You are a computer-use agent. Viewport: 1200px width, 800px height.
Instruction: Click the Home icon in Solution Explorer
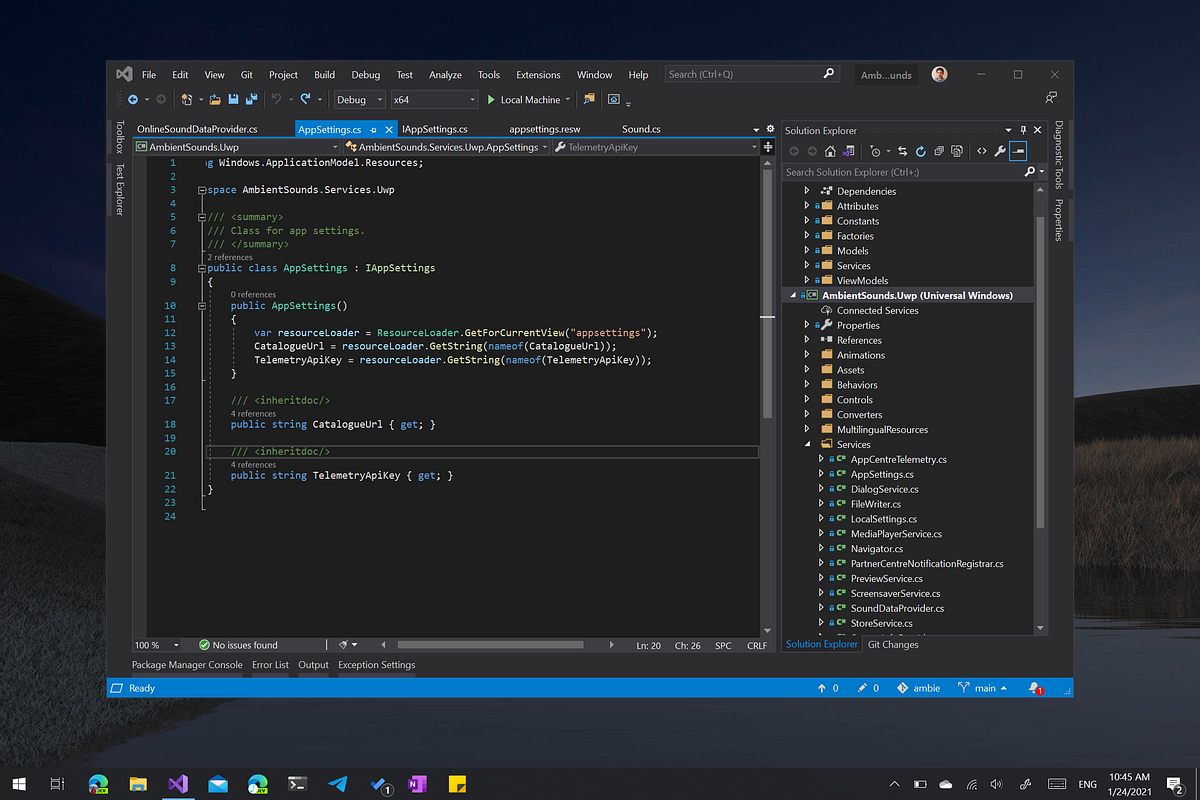(830, 150)
